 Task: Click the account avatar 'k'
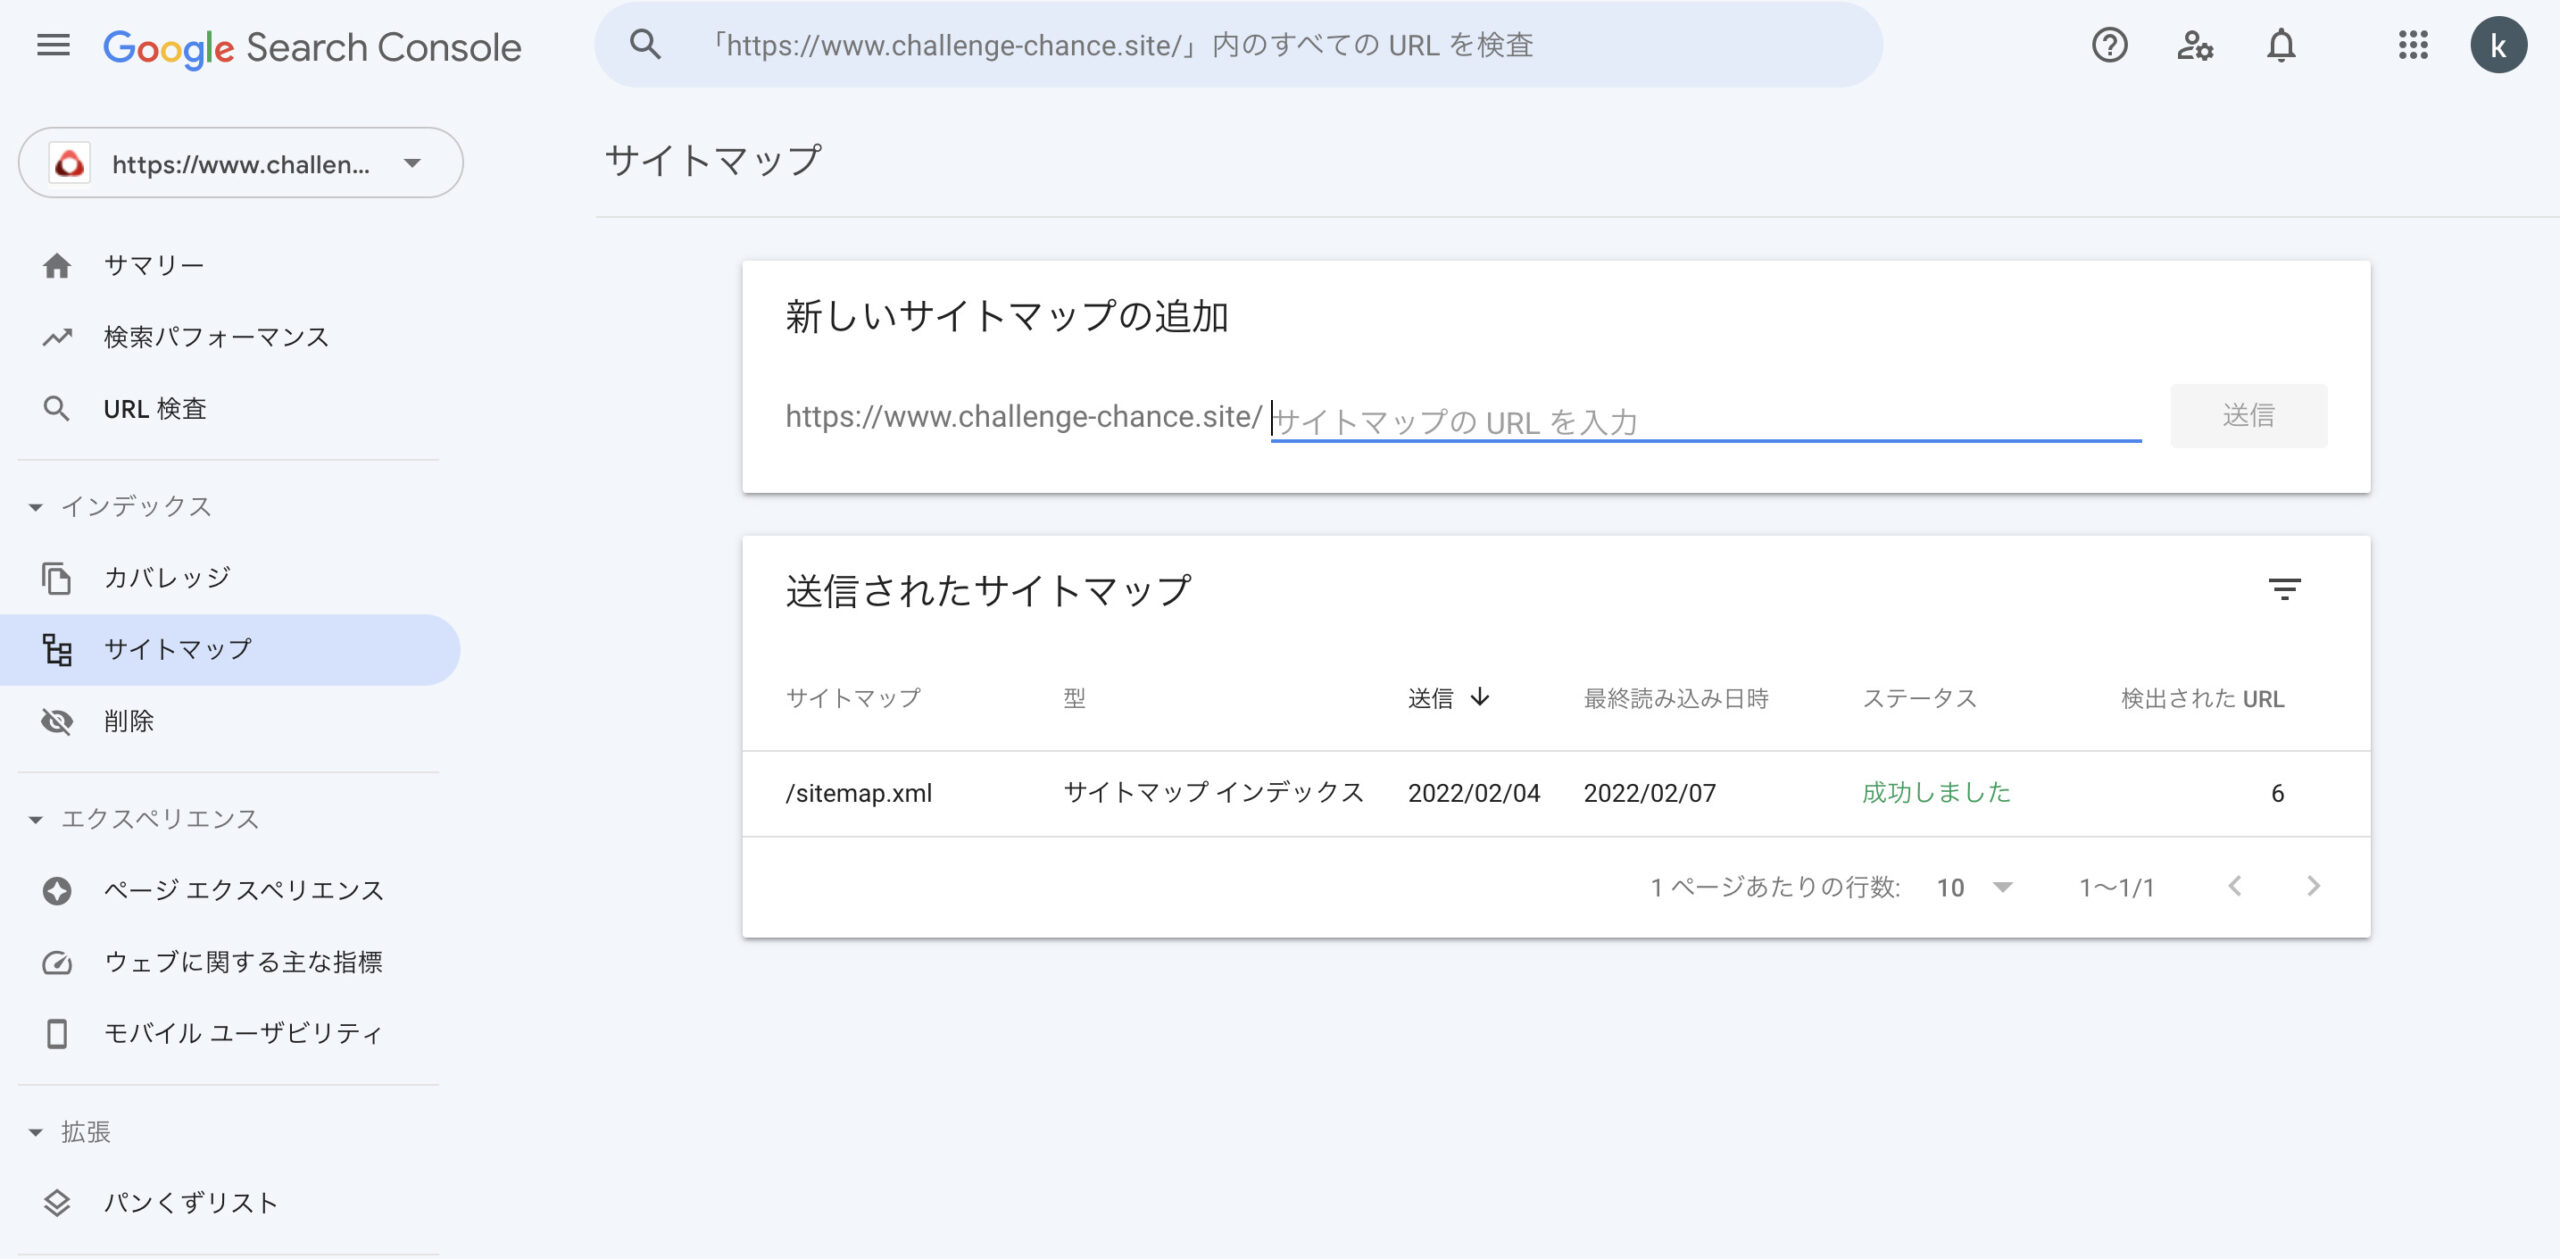pos(2497,45)
